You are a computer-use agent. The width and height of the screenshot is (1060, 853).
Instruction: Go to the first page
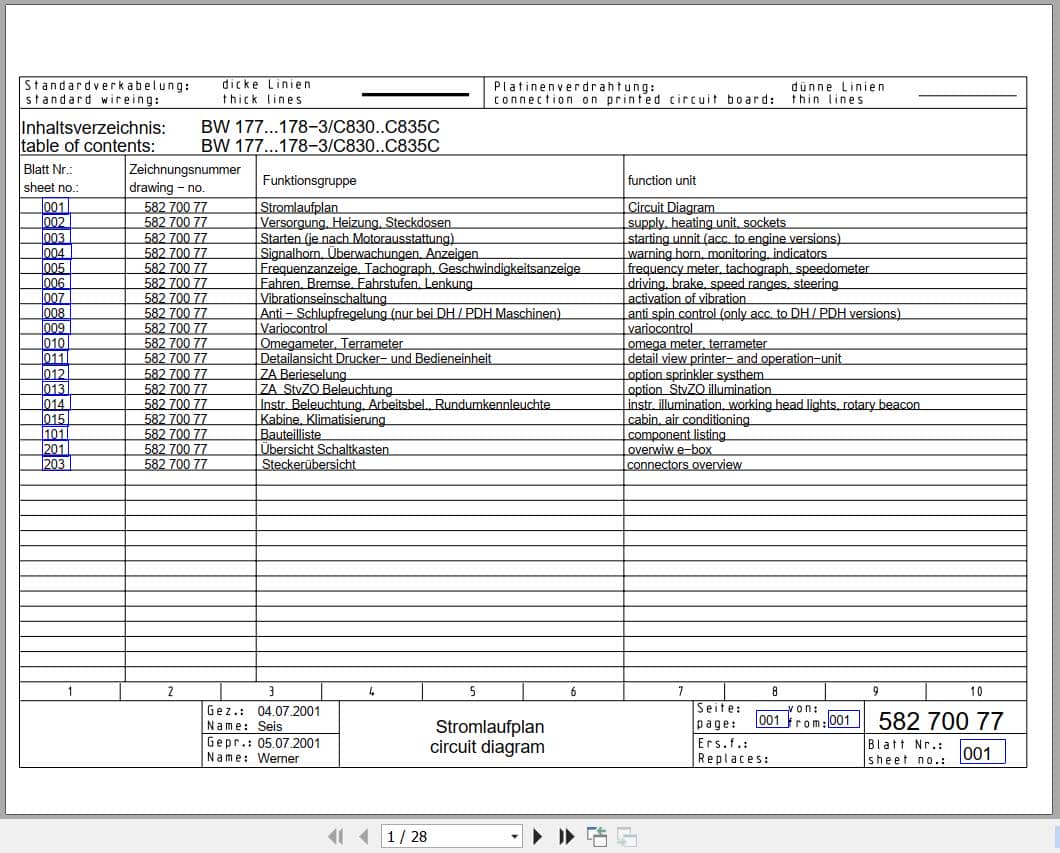[x=335, y=837]
